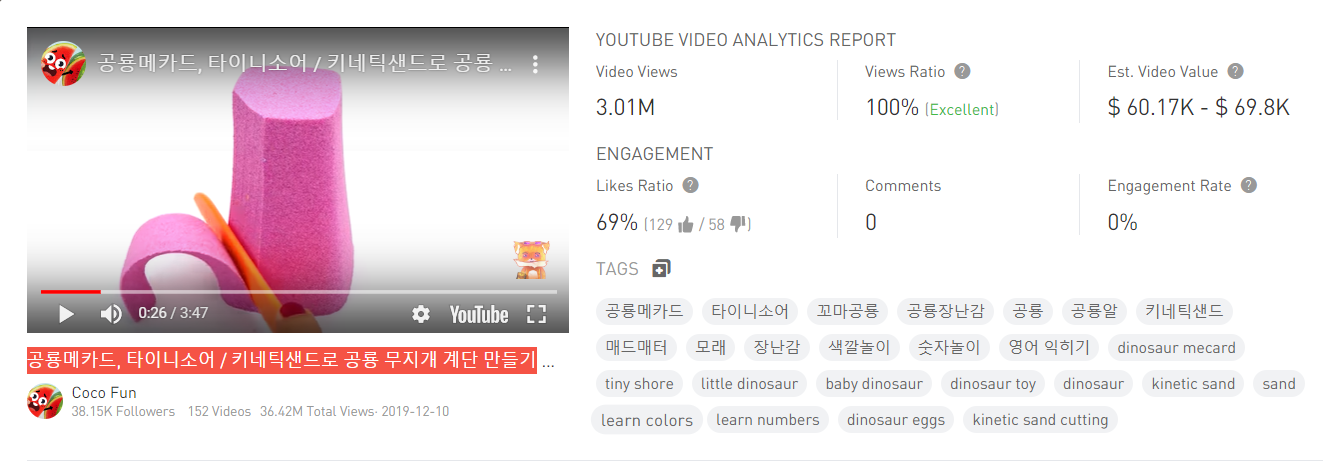The image size is (1340, 470).
Task: Select the learn colors tag
Action: pyautogui.click(x=647, y=420)
